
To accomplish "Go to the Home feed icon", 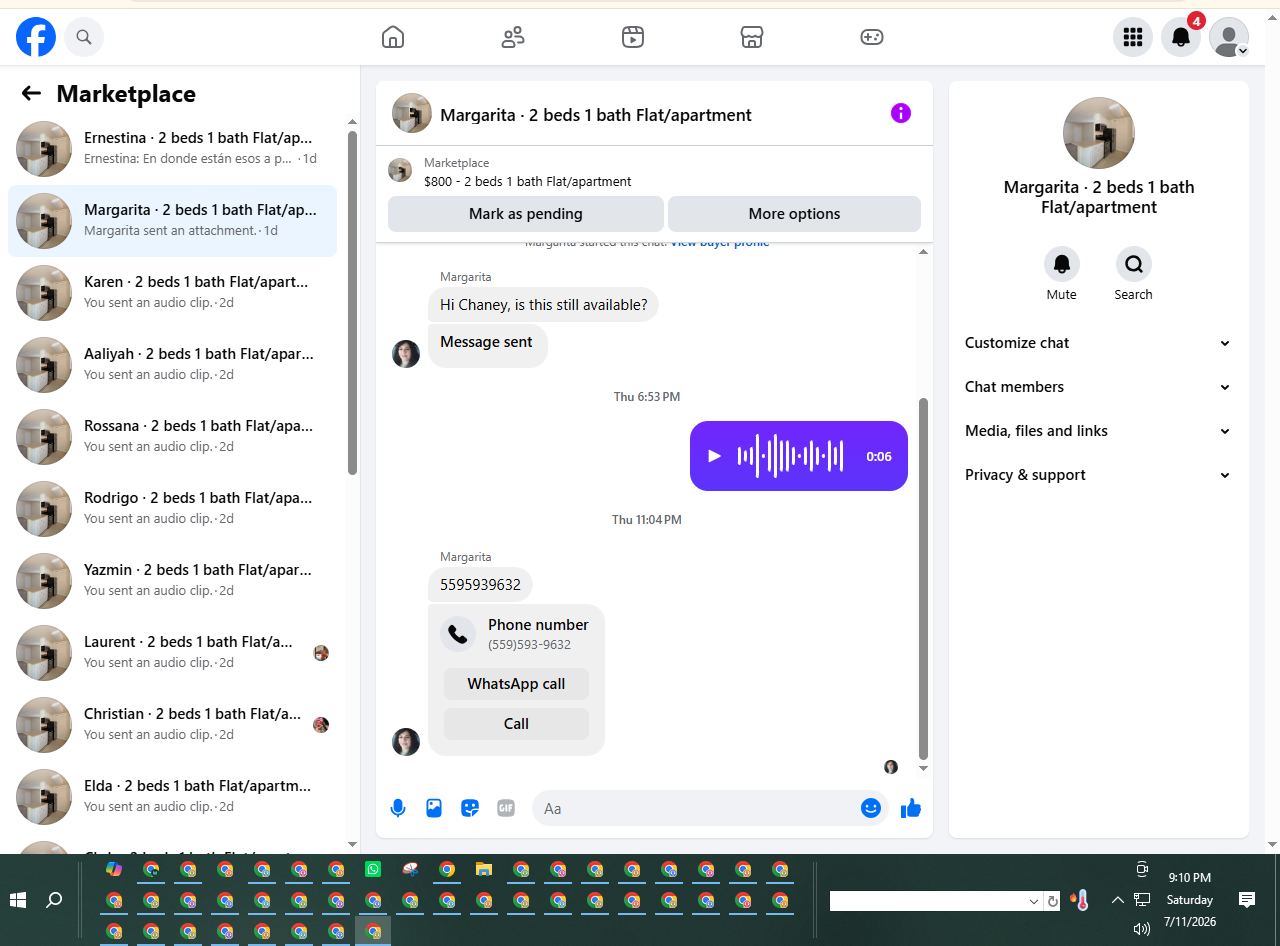I will pos(393,37).
